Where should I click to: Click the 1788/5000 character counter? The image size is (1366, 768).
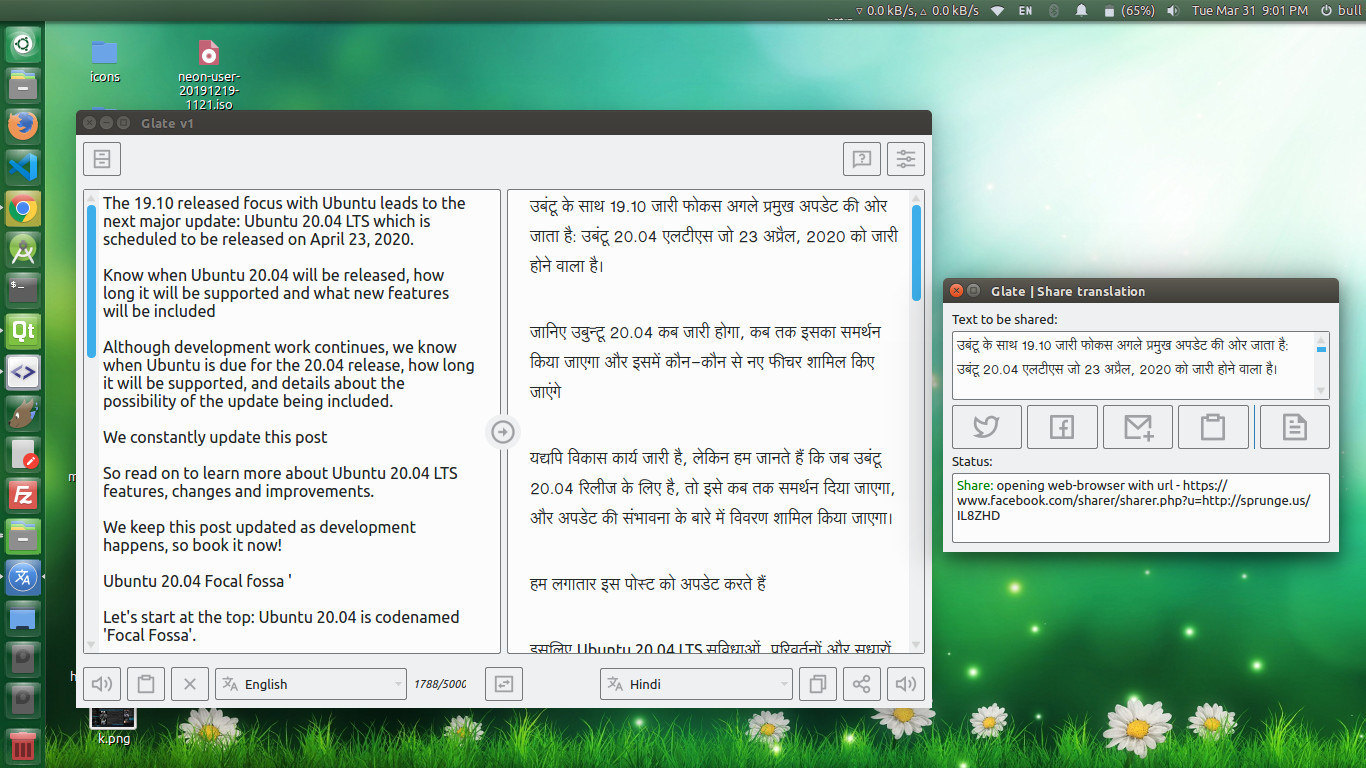click(x=440, y=684)
